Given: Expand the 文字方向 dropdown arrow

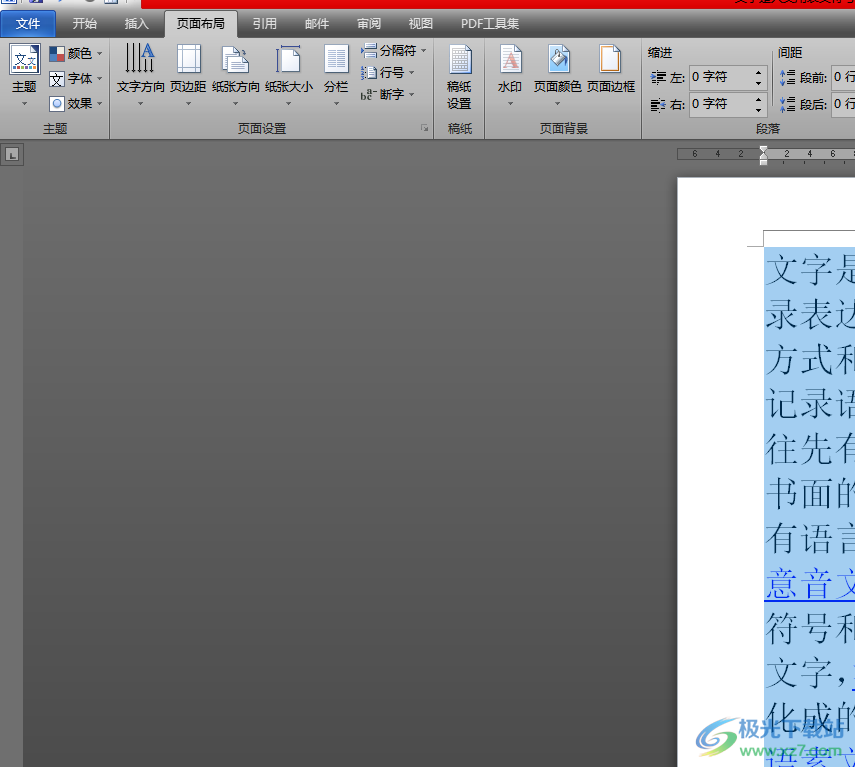Looking at the screenshot, I should (140, 104).
